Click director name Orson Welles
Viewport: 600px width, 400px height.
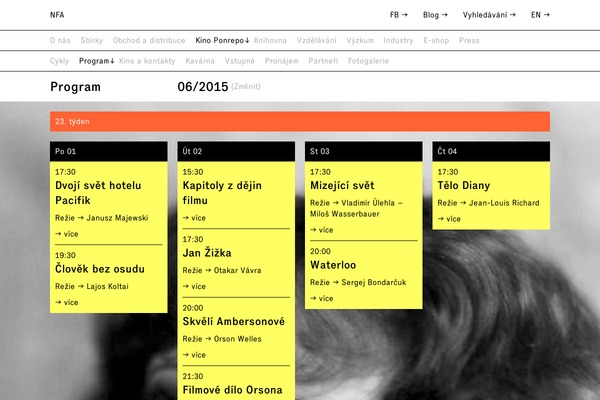point(237,339)
